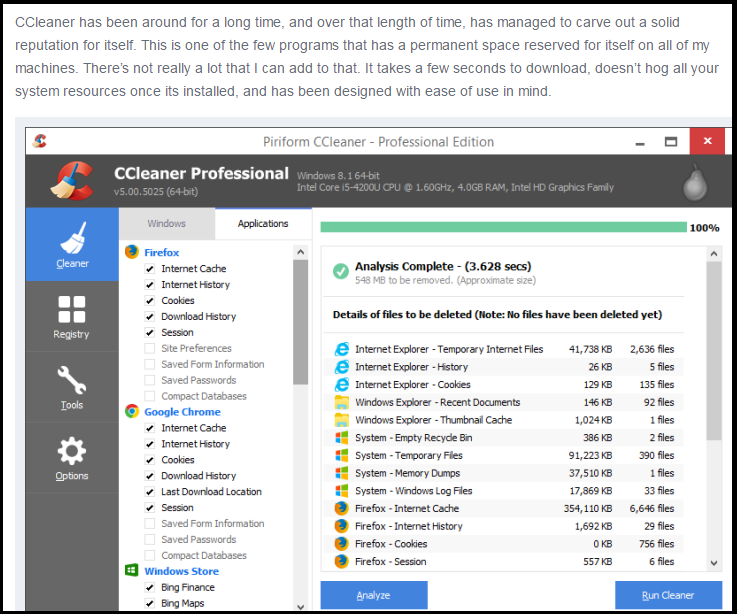Click Internet Explorer icon beside Cookies row
This screenshot has height=614, width=737.
[x=342, y=385]
